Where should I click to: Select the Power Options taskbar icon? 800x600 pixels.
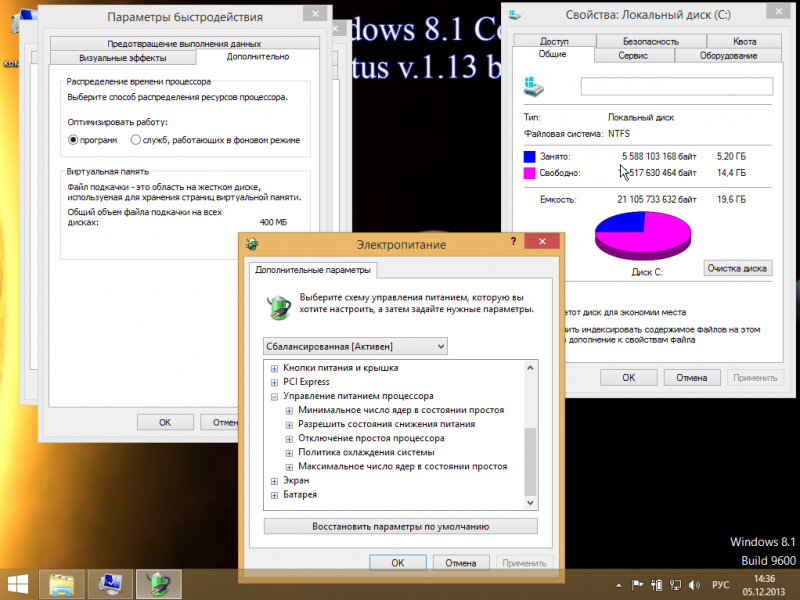click(x=159, y=584)
